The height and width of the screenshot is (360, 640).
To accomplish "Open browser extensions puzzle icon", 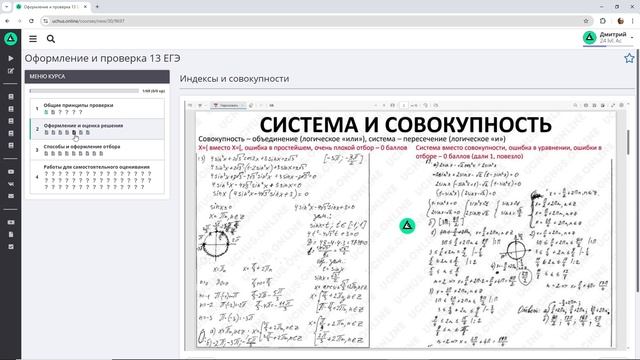I will [x=603, y=21].
